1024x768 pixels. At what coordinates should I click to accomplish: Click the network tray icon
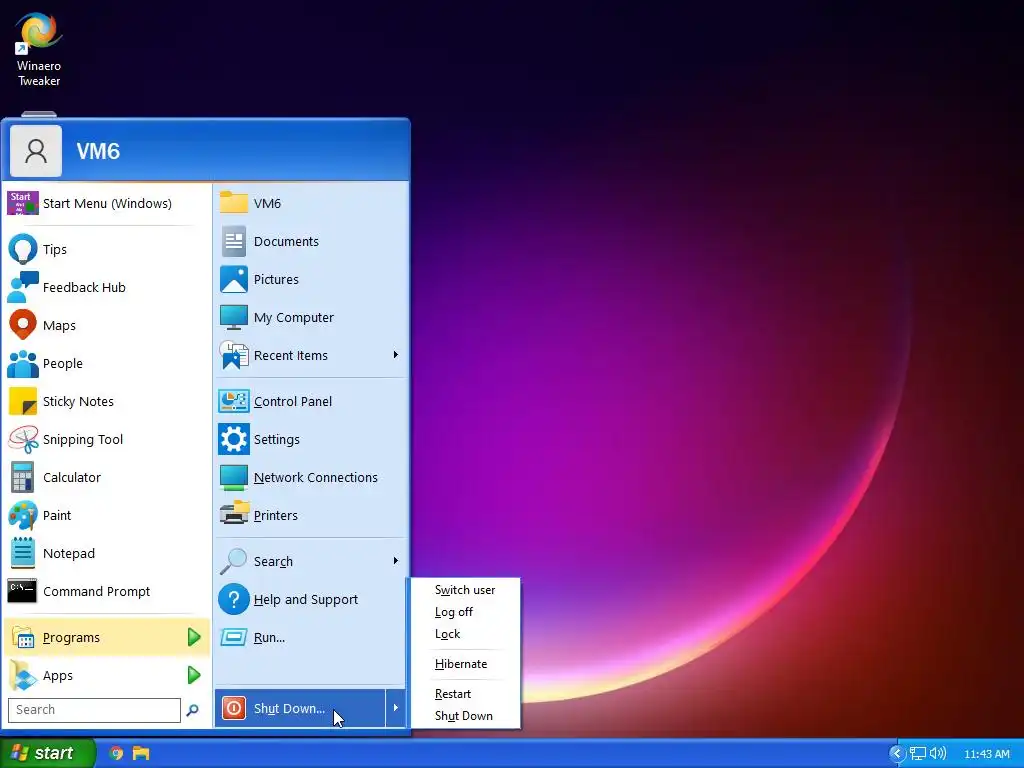click(918, 754)
